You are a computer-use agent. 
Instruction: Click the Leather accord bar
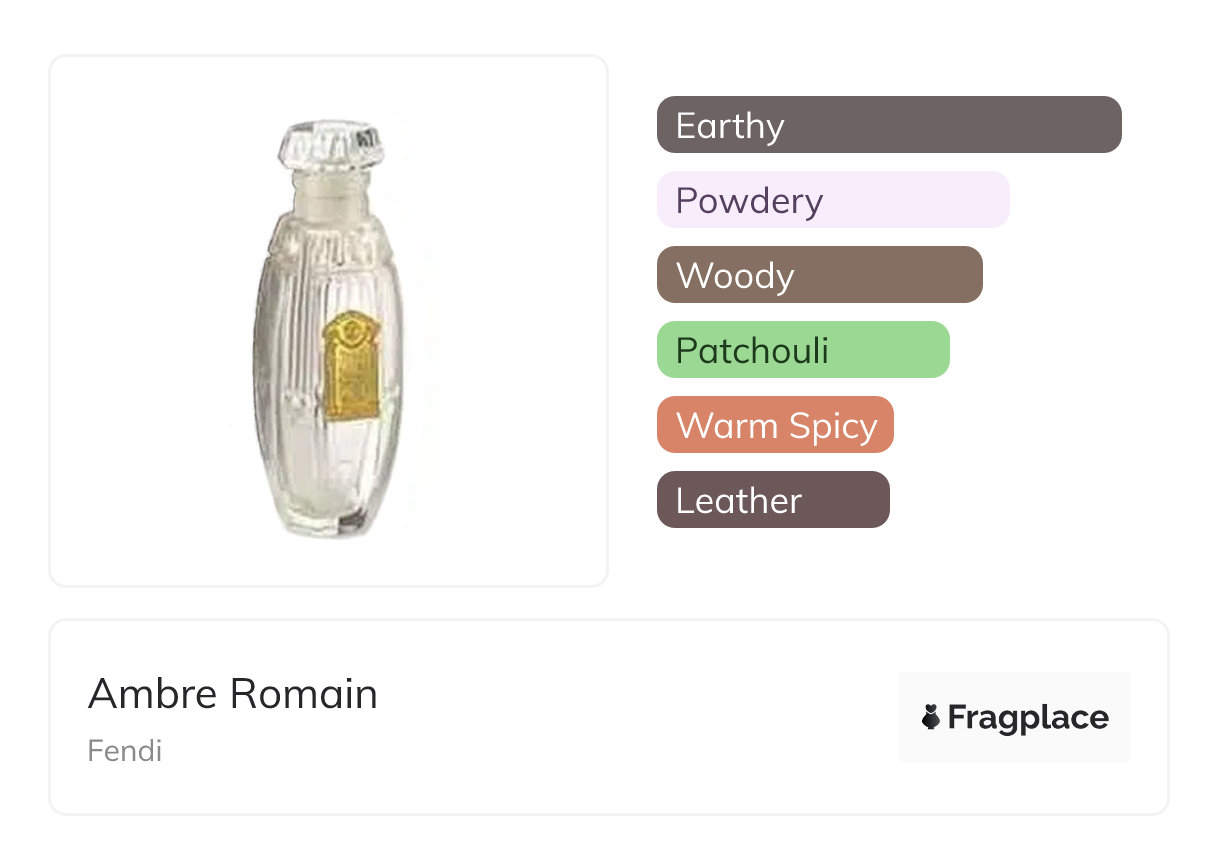773,500
